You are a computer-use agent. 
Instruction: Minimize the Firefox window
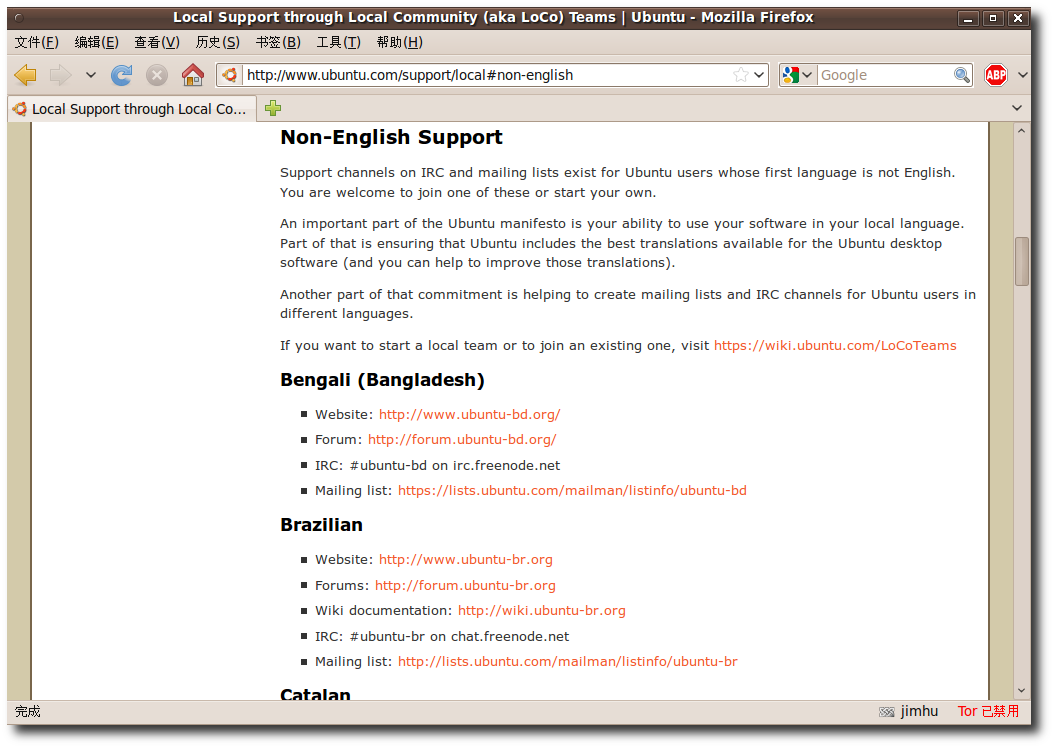pyautogui.click(x=968, y=18)
